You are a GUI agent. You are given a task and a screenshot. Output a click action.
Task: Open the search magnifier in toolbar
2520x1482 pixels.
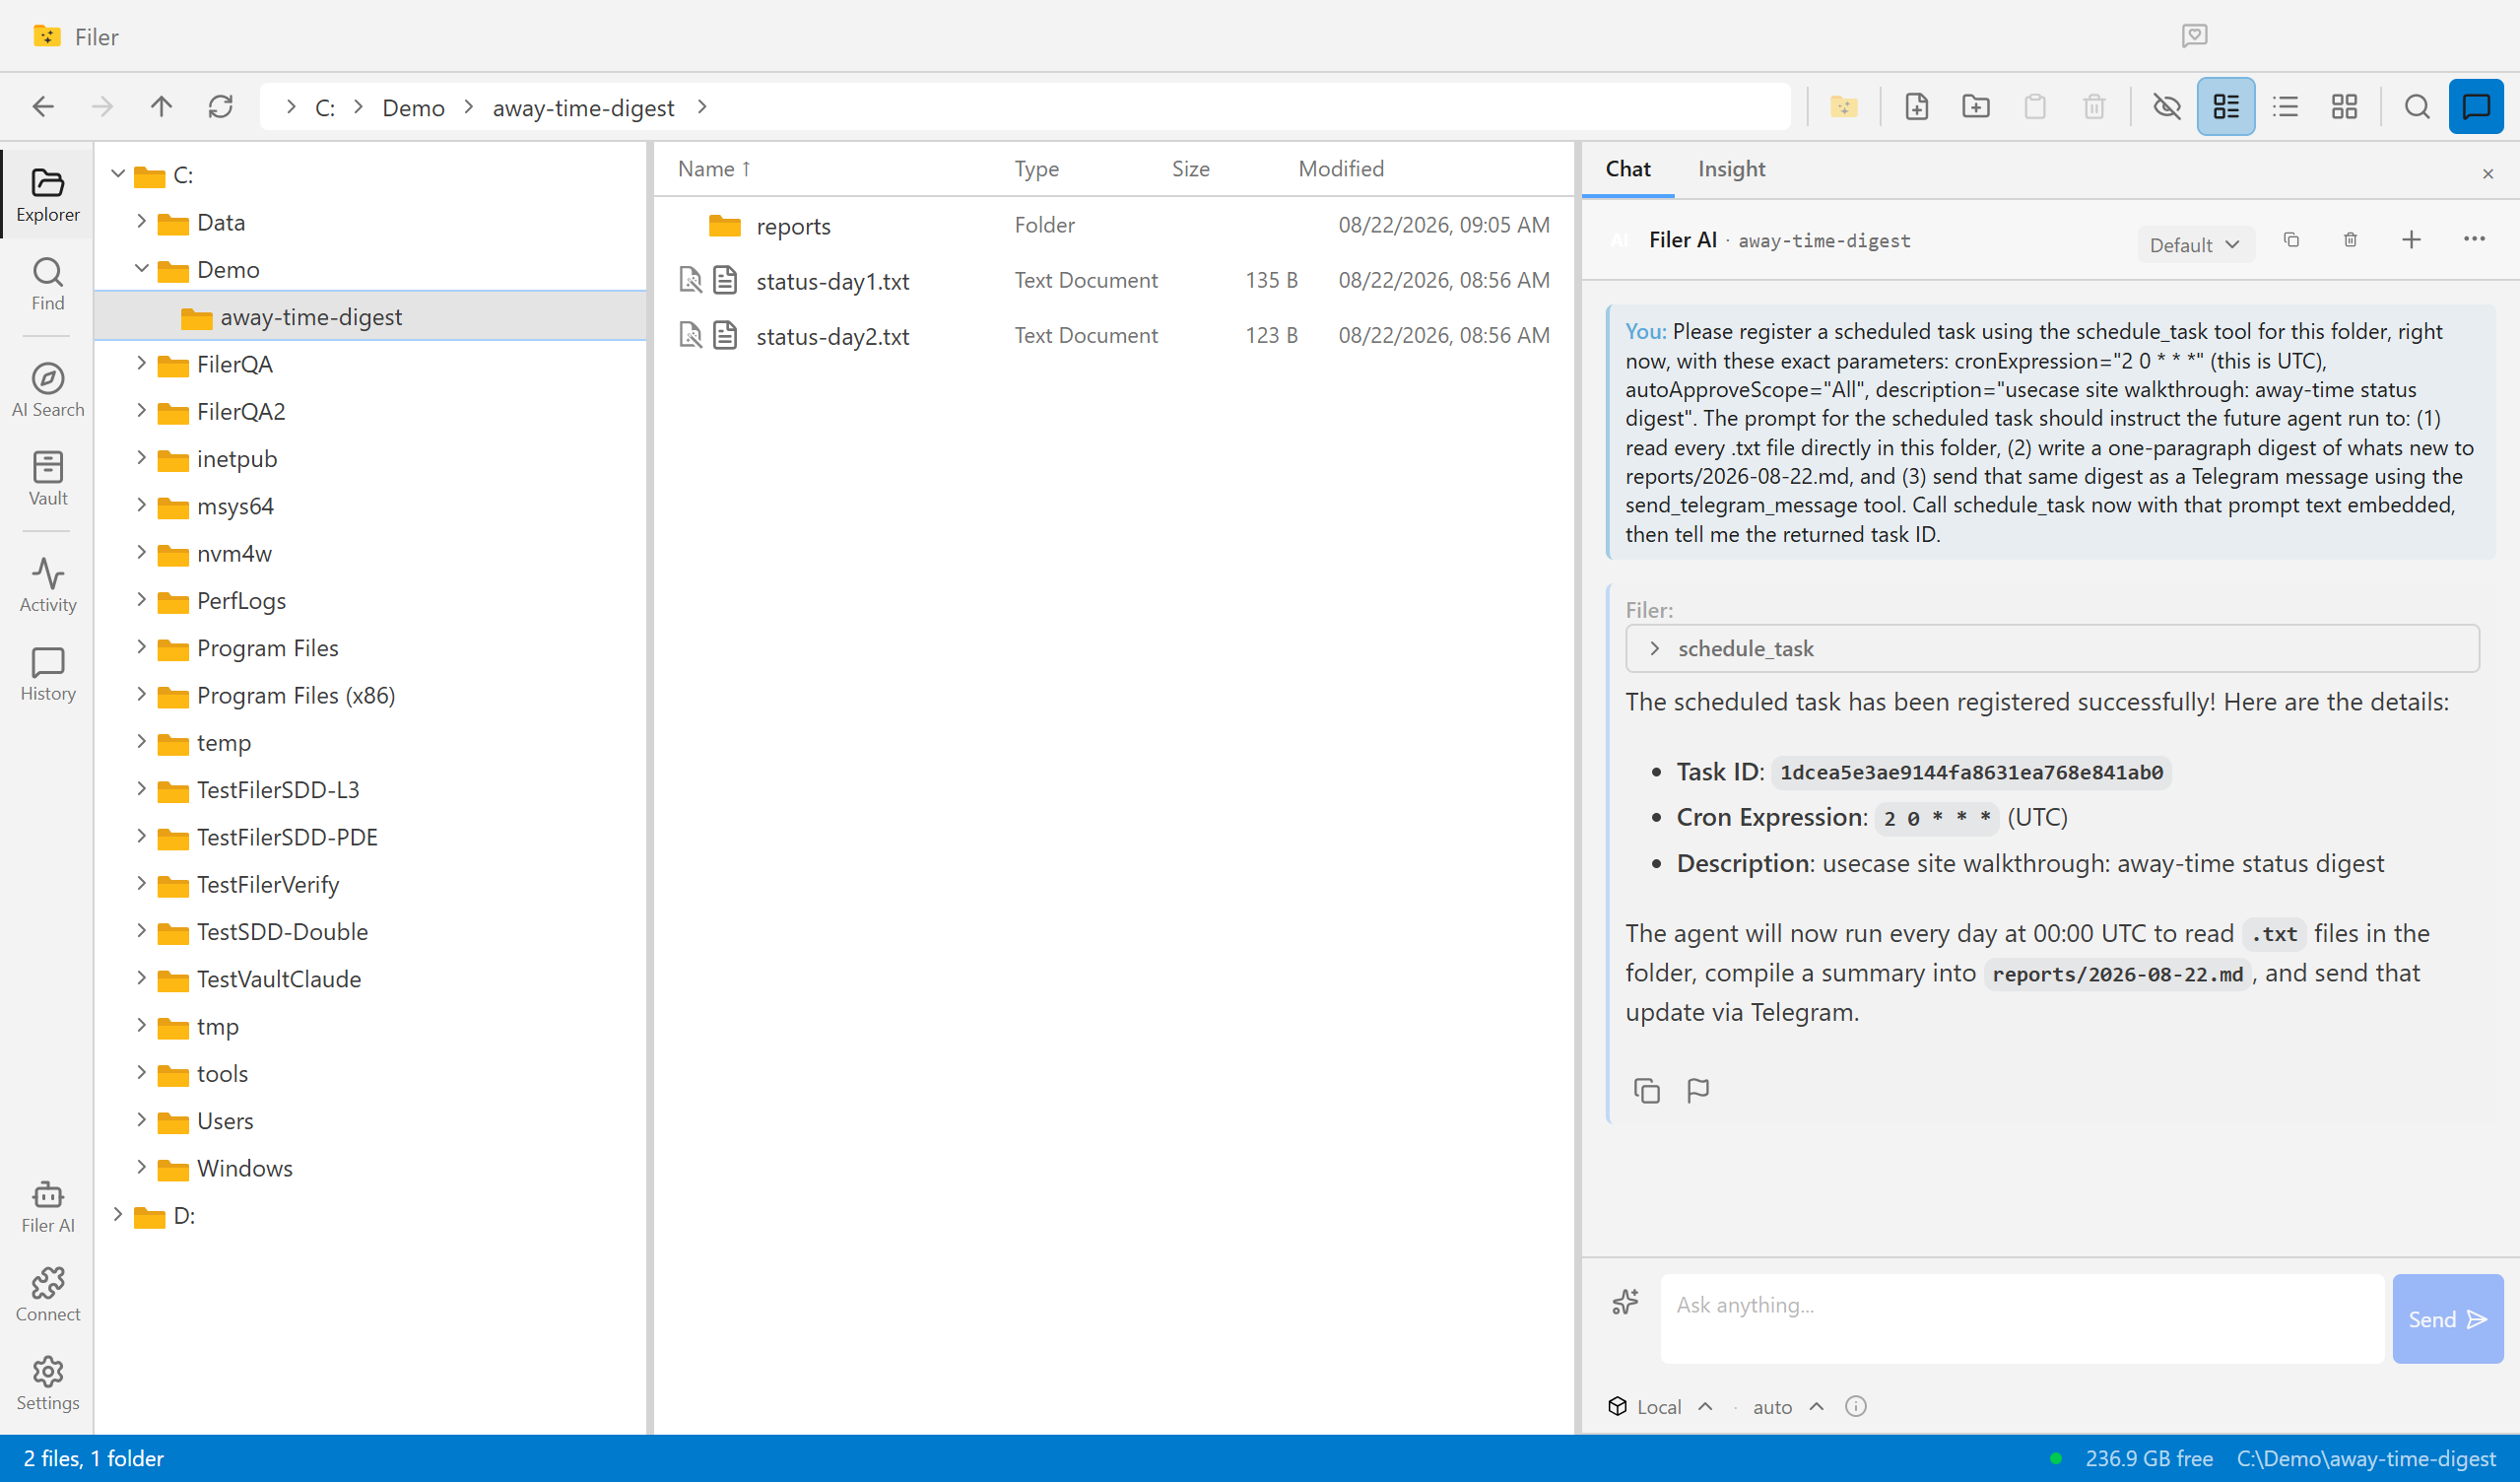coord(2417,107)
